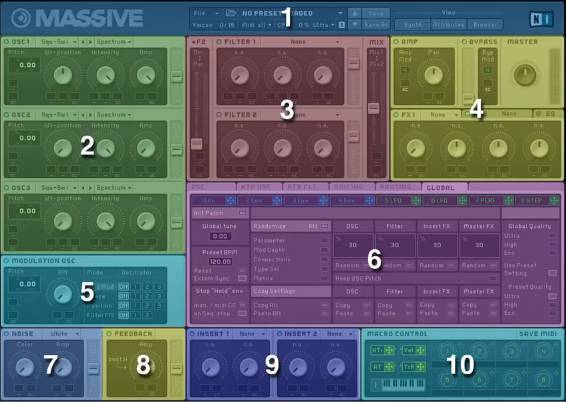Click the Mix fader between filters
The image size is (566, 402).
[374, 109]
